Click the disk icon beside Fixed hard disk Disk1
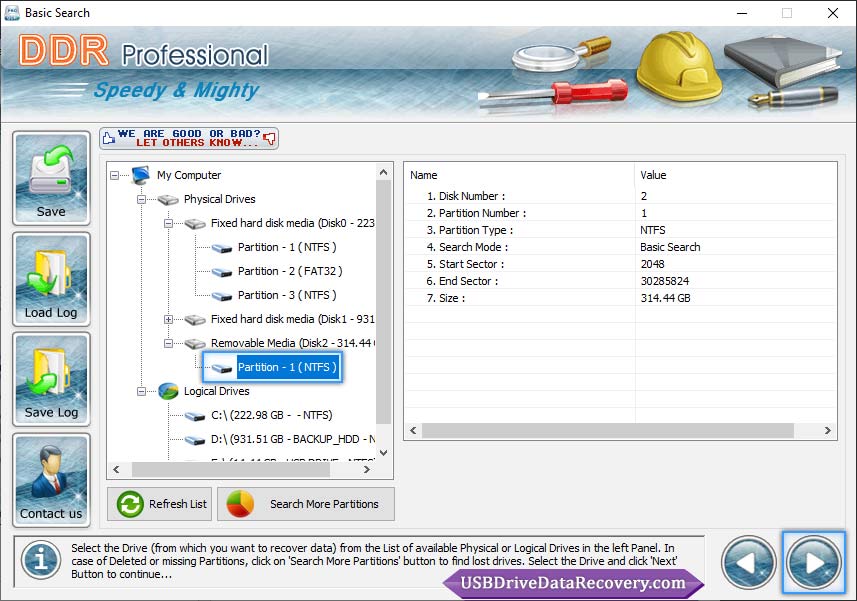The image size is (857, 601). coord(195,320)
